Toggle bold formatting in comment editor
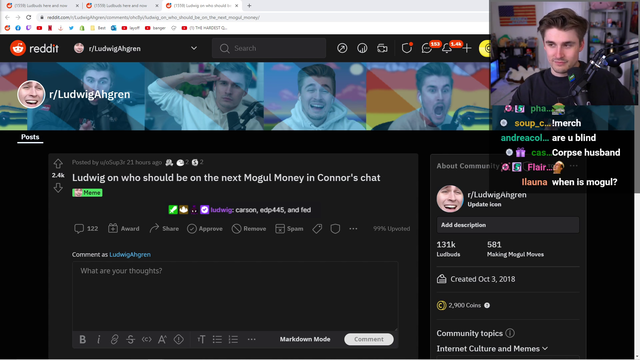The width and height of the screenshot is (640, 360). click(82, 339)
